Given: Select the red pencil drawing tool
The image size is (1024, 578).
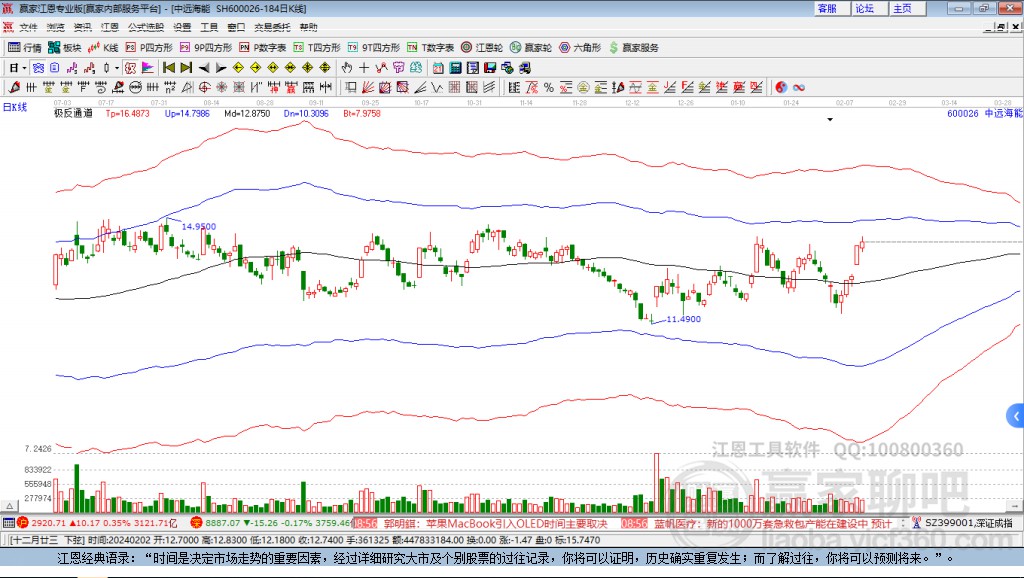Looking at the screenshot, I should [14, 88].
